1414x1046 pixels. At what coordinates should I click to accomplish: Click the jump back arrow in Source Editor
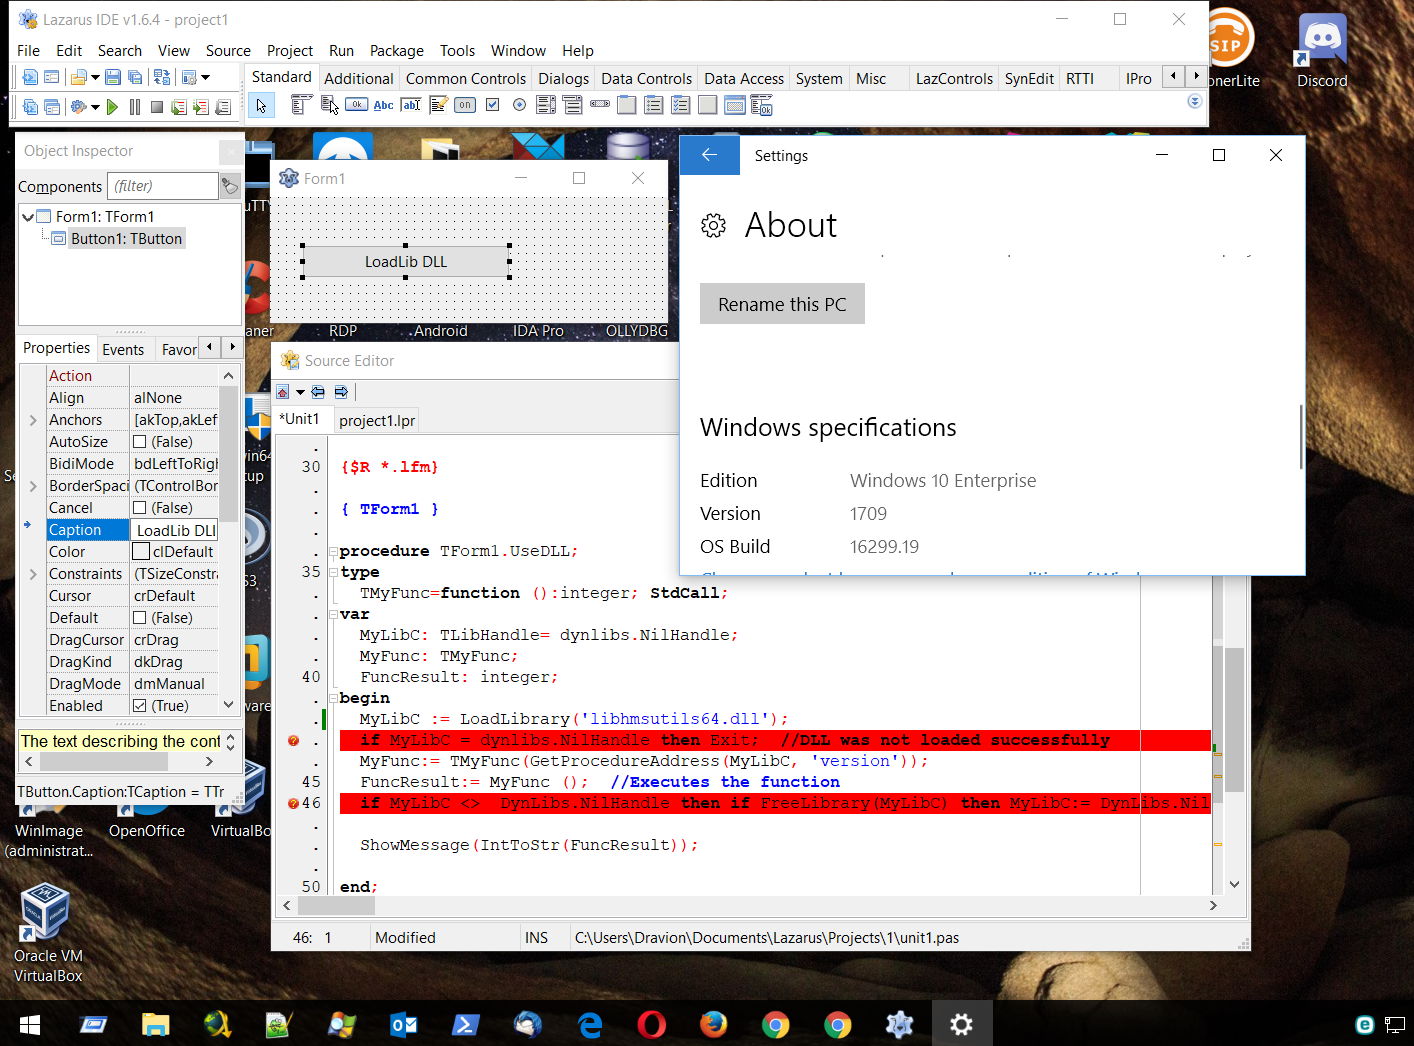tap(319, 391)
